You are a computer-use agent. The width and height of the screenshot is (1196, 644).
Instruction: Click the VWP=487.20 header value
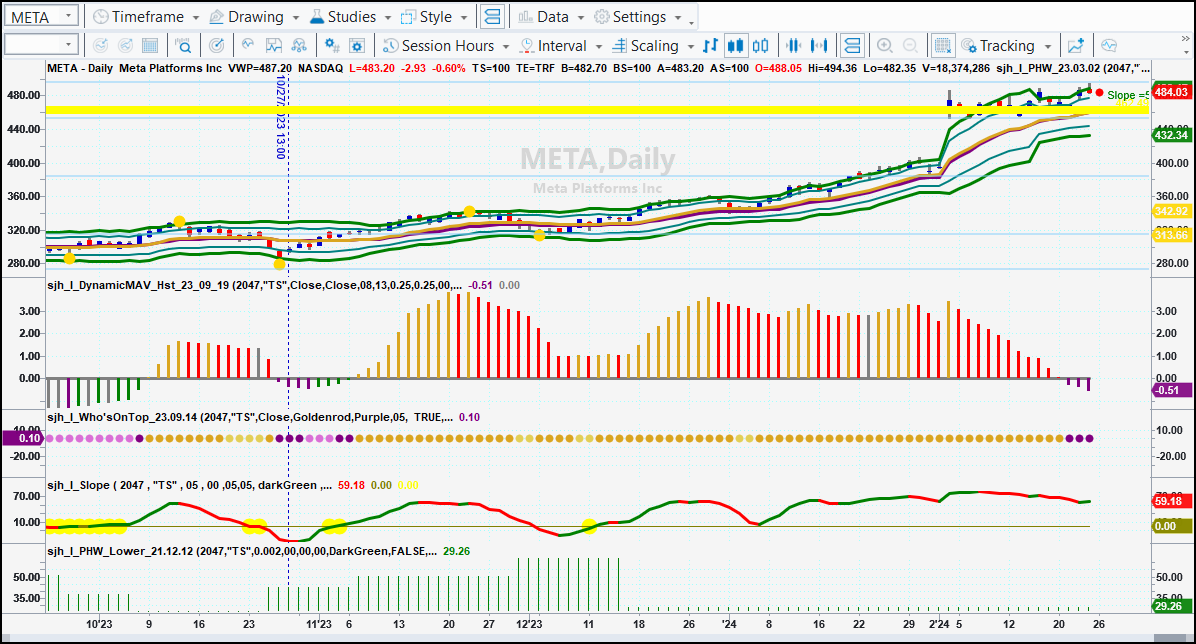pos(259,68)
